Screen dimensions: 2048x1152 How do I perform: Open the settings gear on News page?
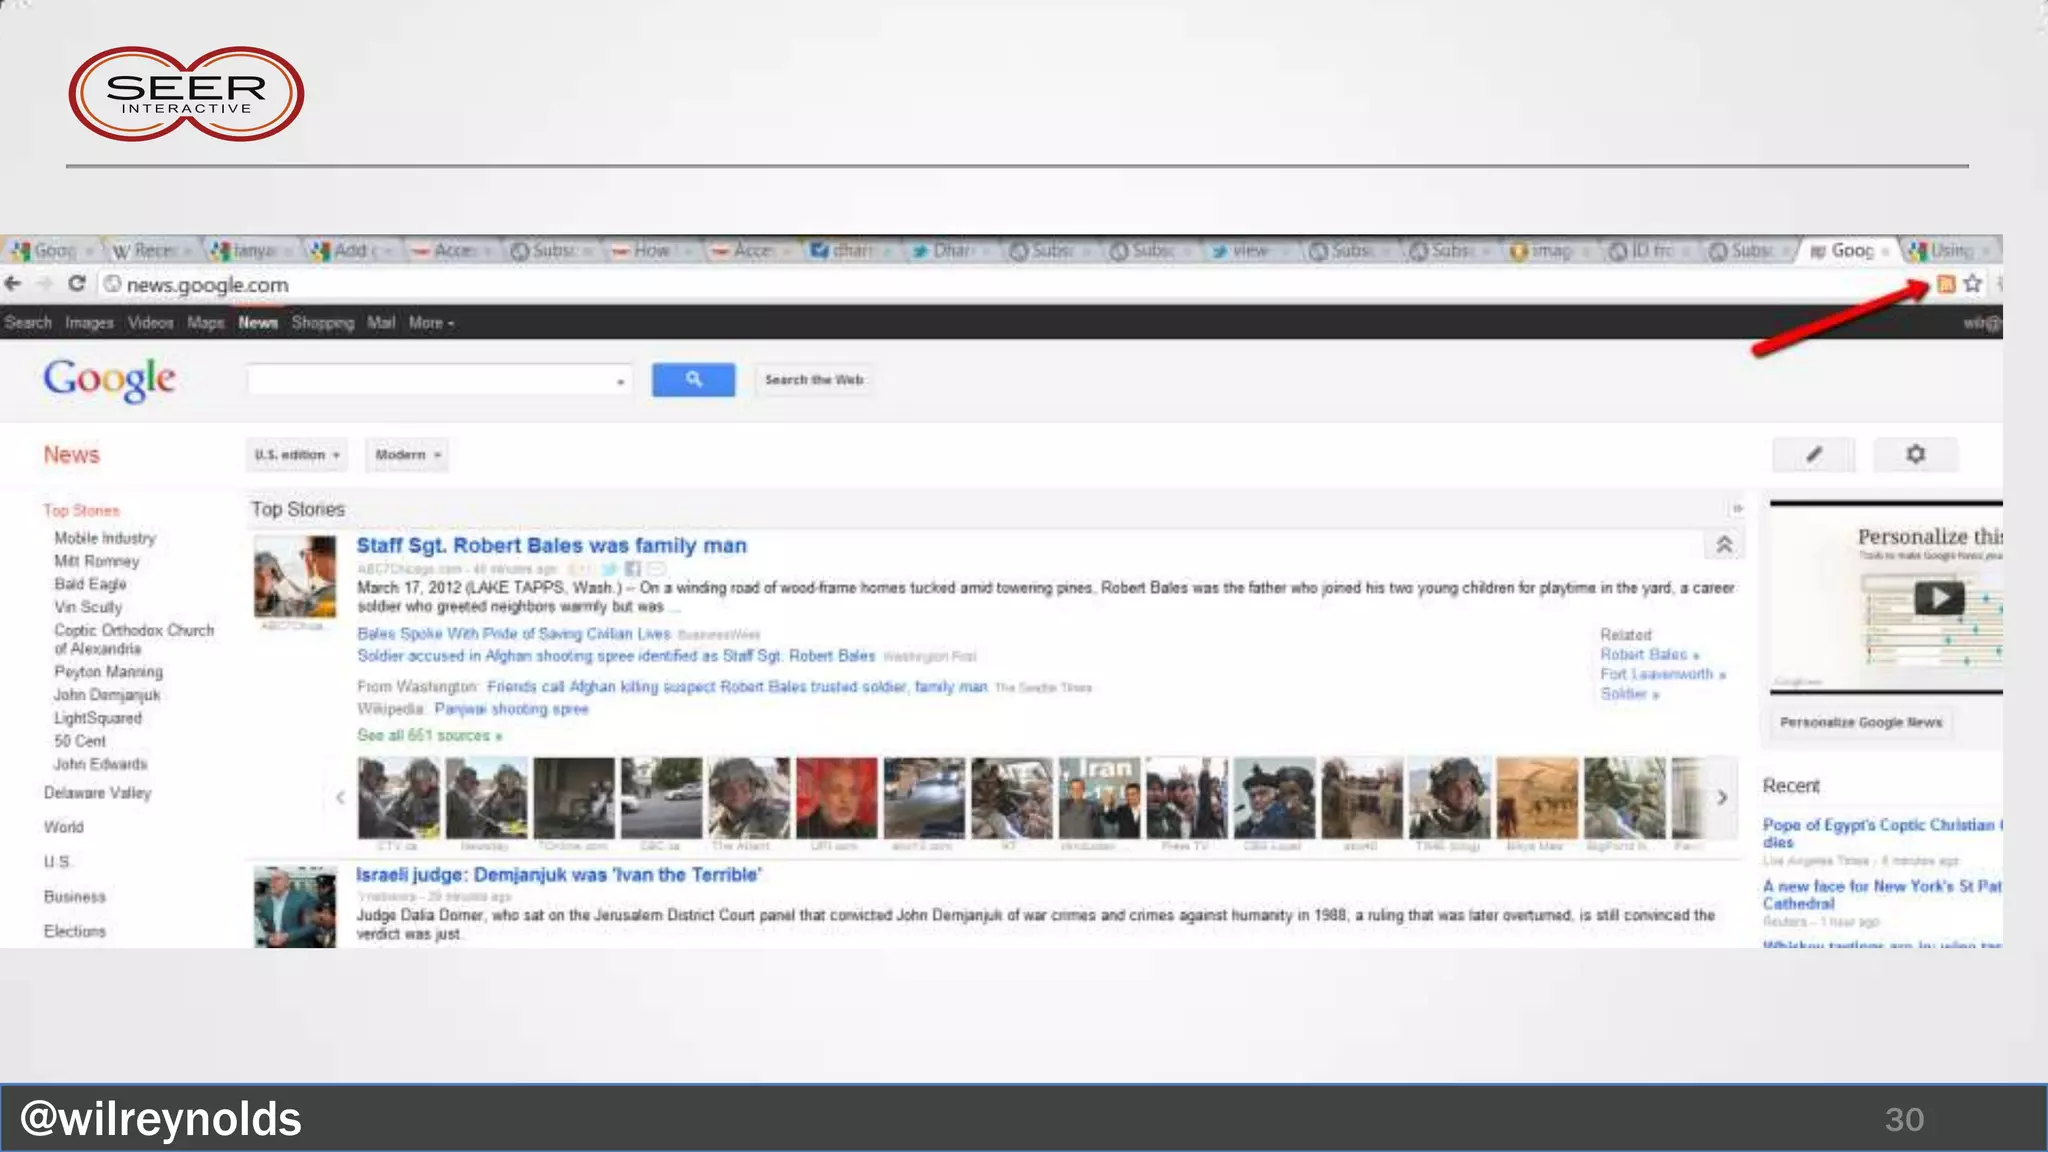[x=1914, y=455]
